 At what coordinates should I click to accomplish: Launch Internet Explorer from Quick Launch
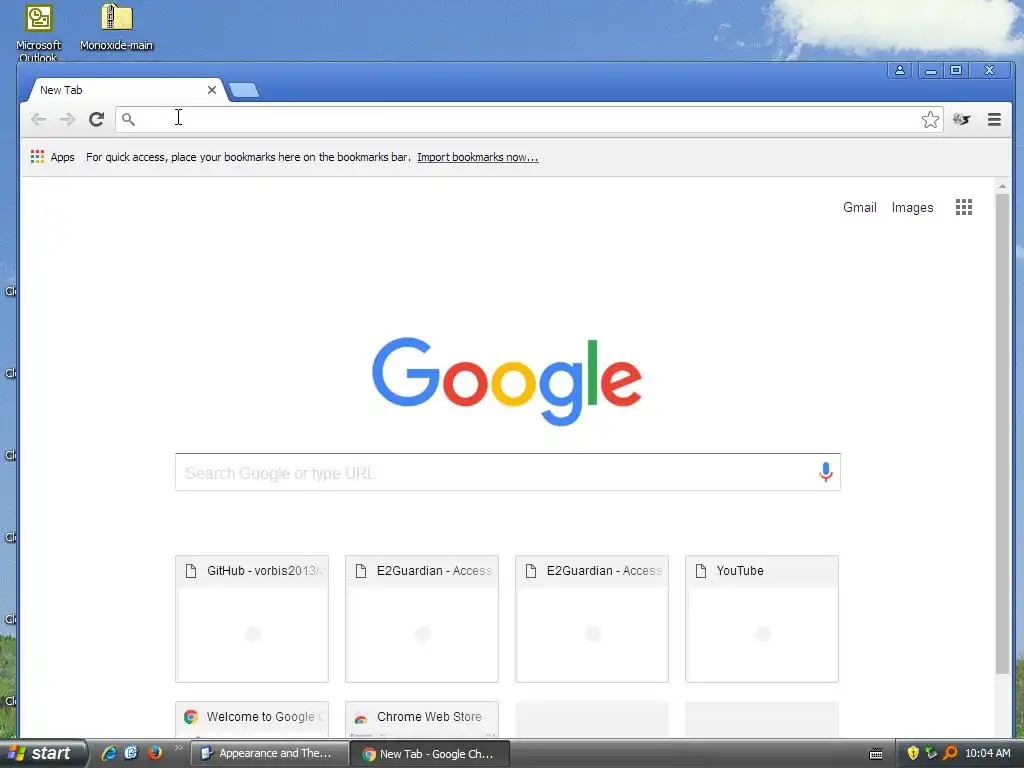(109, 753)
